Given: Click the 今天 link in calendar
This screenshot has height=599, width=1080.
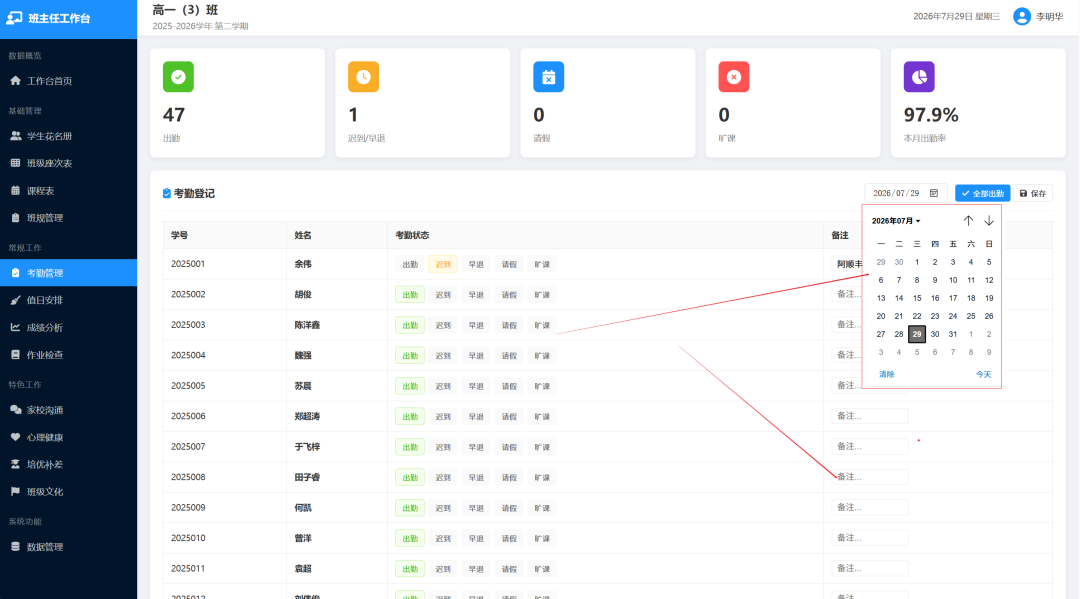Looking at the screenshot, I should tap(983, 375).
